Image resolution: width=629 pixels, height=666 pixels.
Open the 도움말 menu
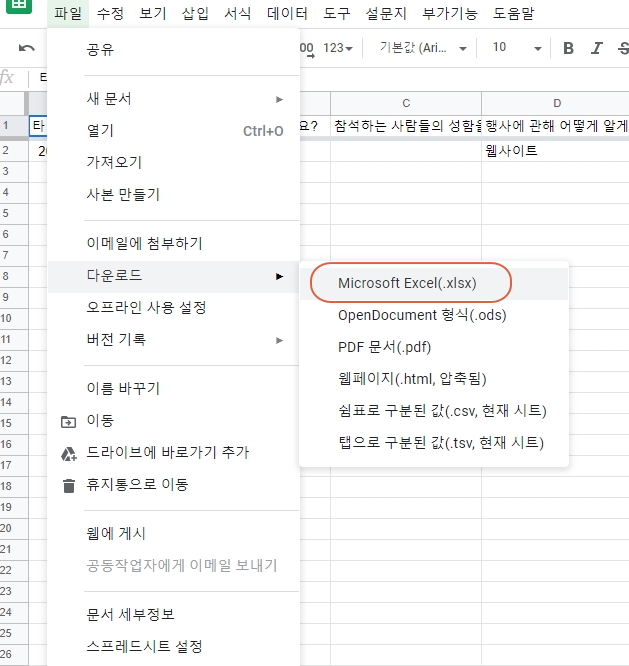point(513,14)
